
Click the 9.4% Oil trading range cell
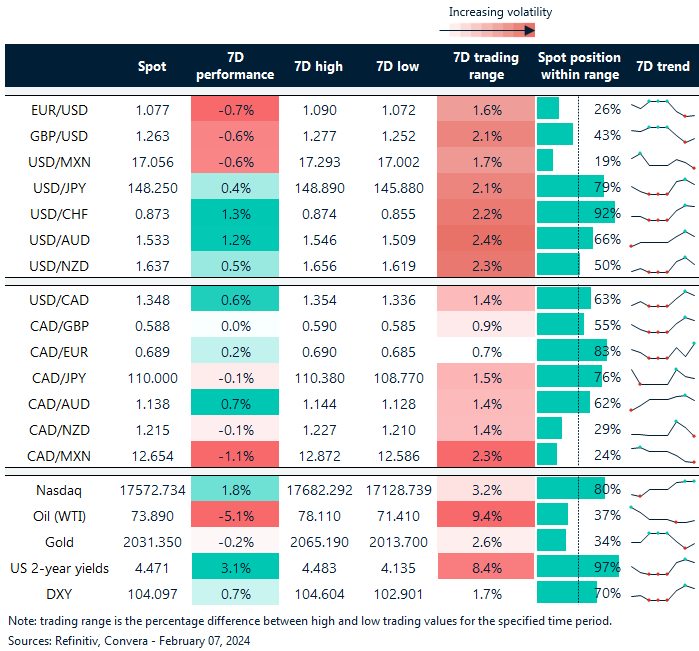(x=484, y=515)
